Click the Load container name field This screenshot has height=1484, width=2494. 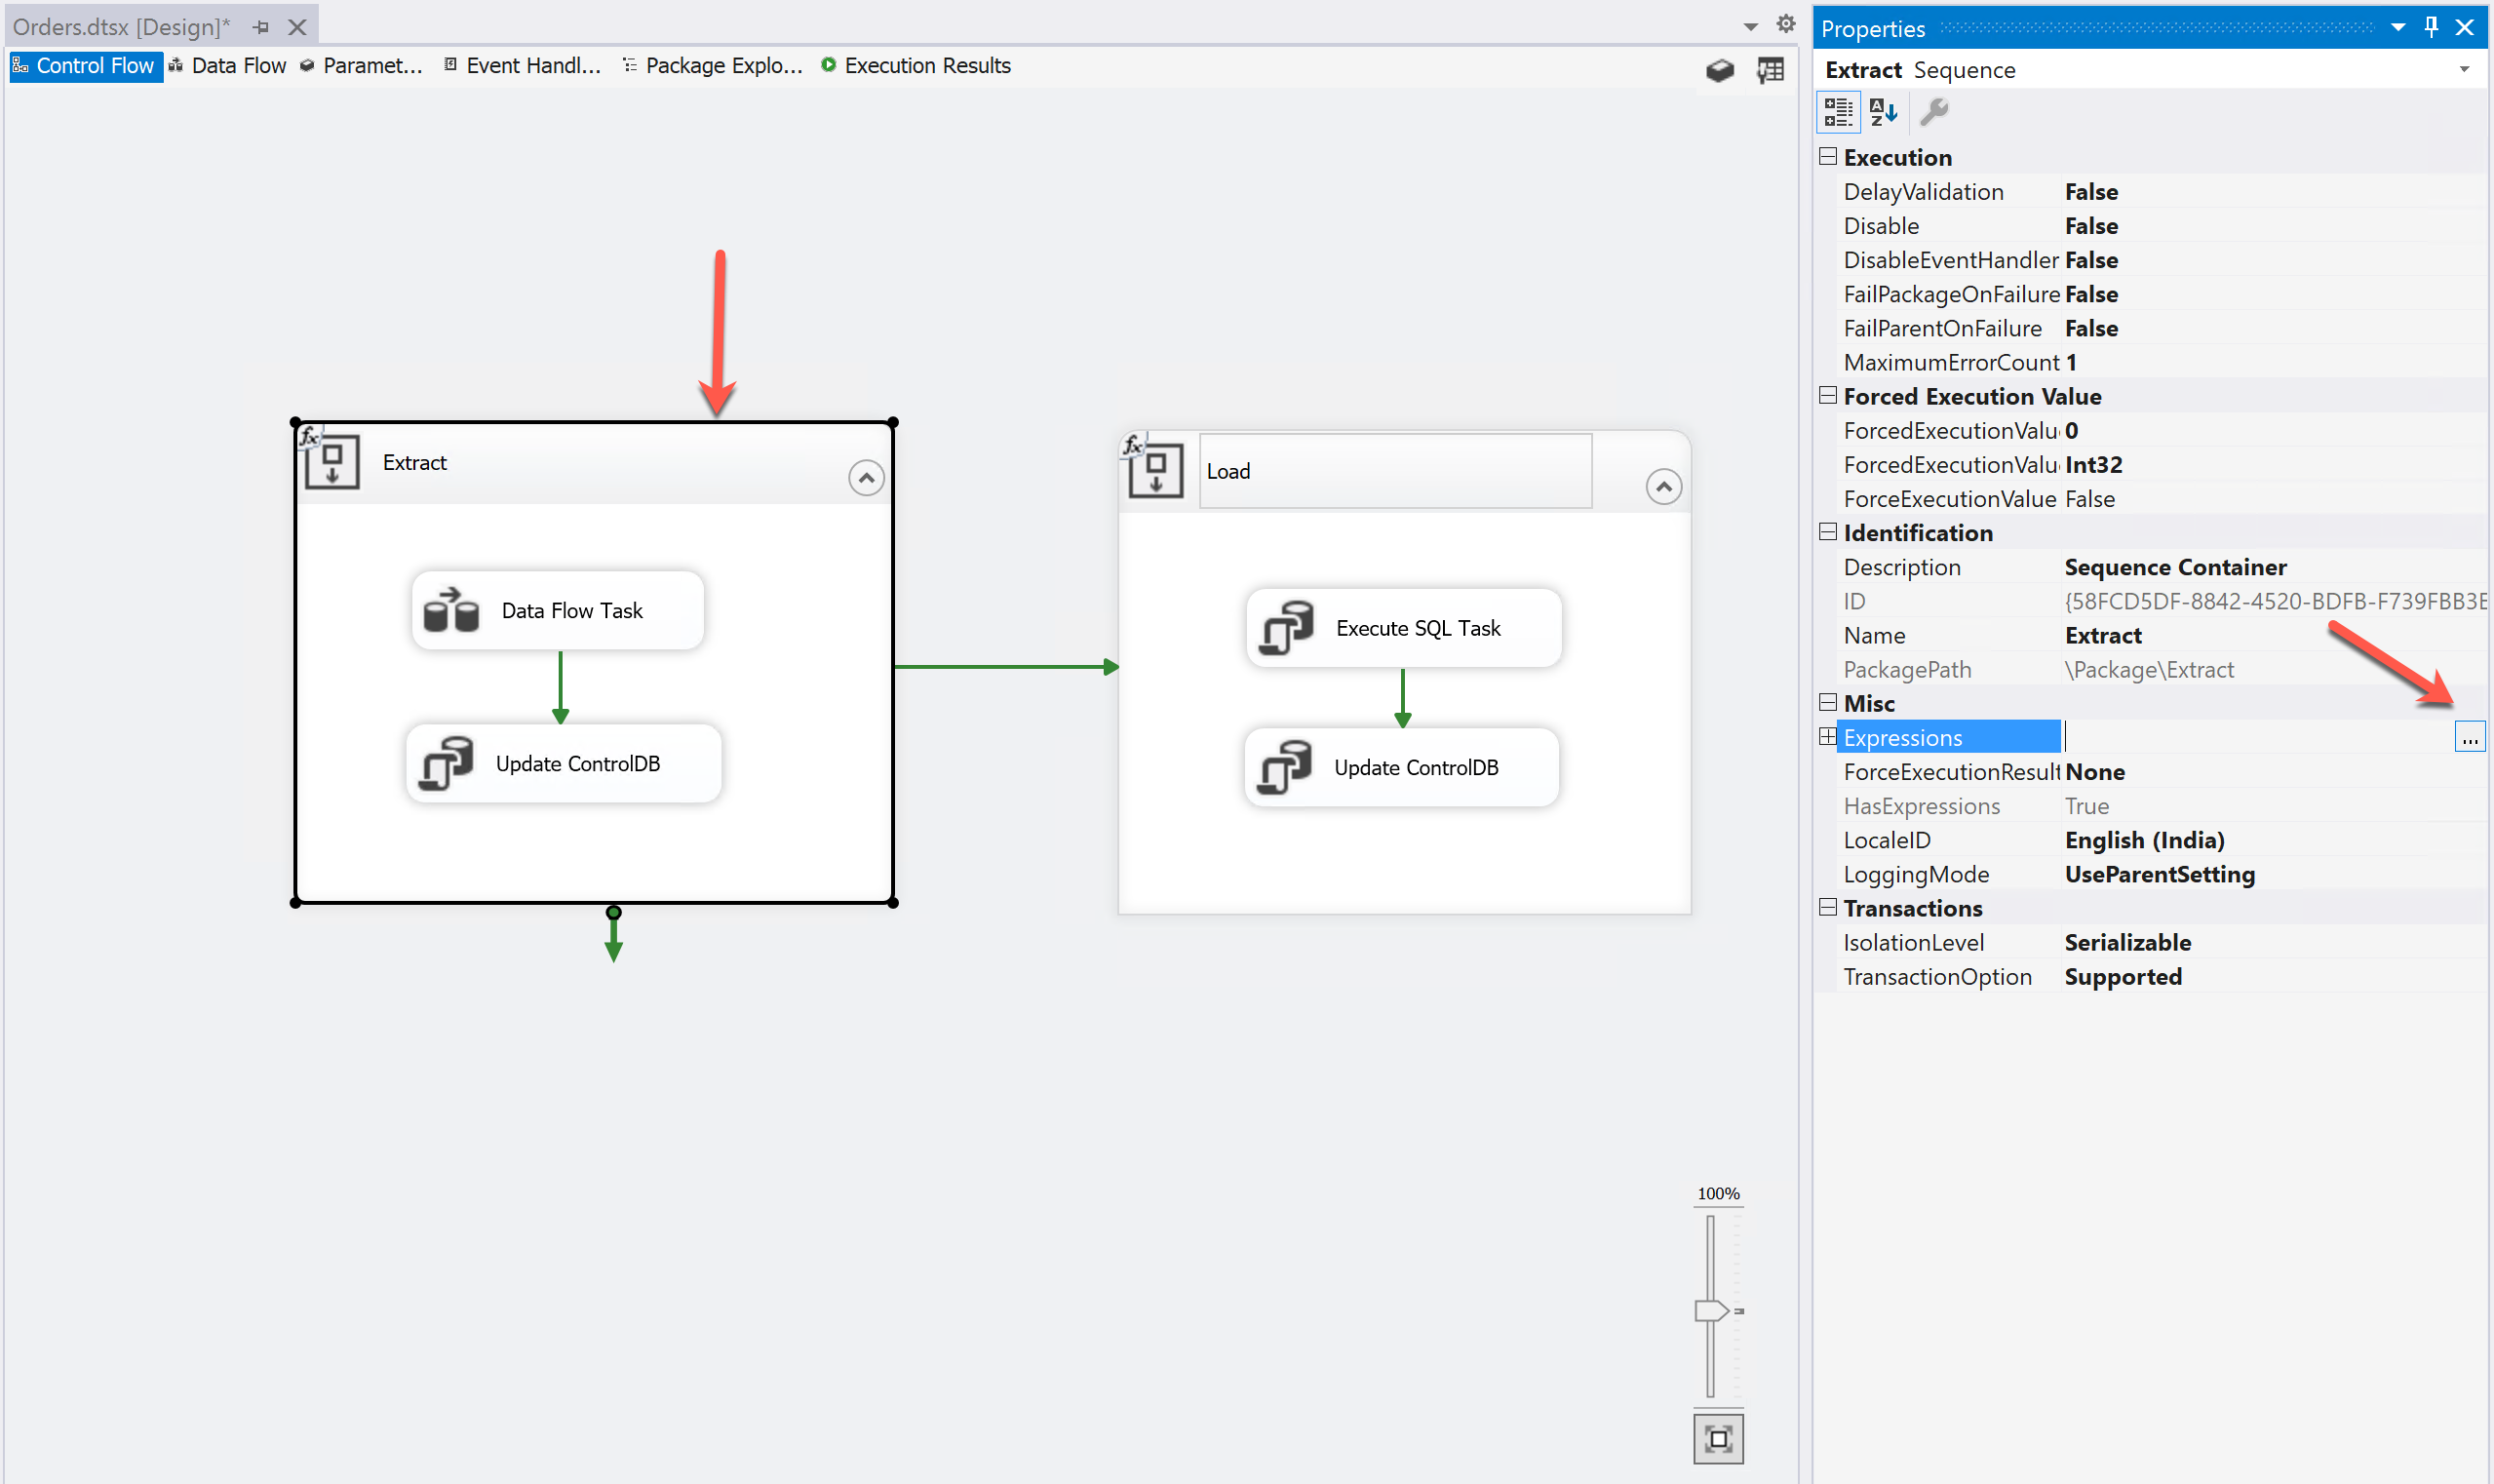pyautogui.click(x=1395, y=471)
